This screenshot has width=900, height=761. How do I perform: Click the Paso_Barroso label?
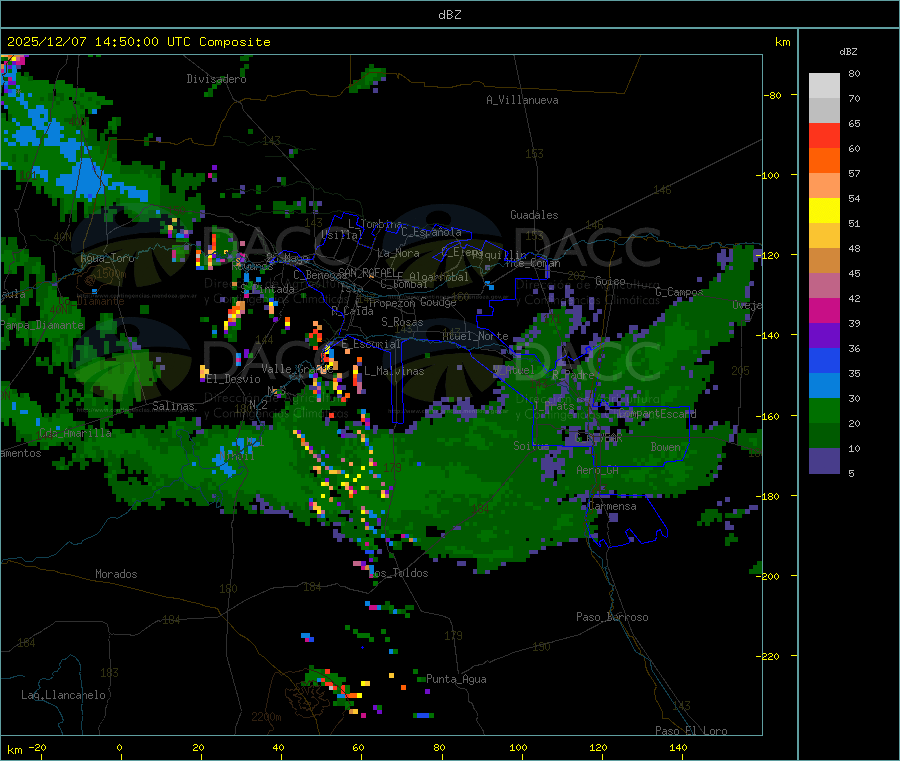pos(612,617)
